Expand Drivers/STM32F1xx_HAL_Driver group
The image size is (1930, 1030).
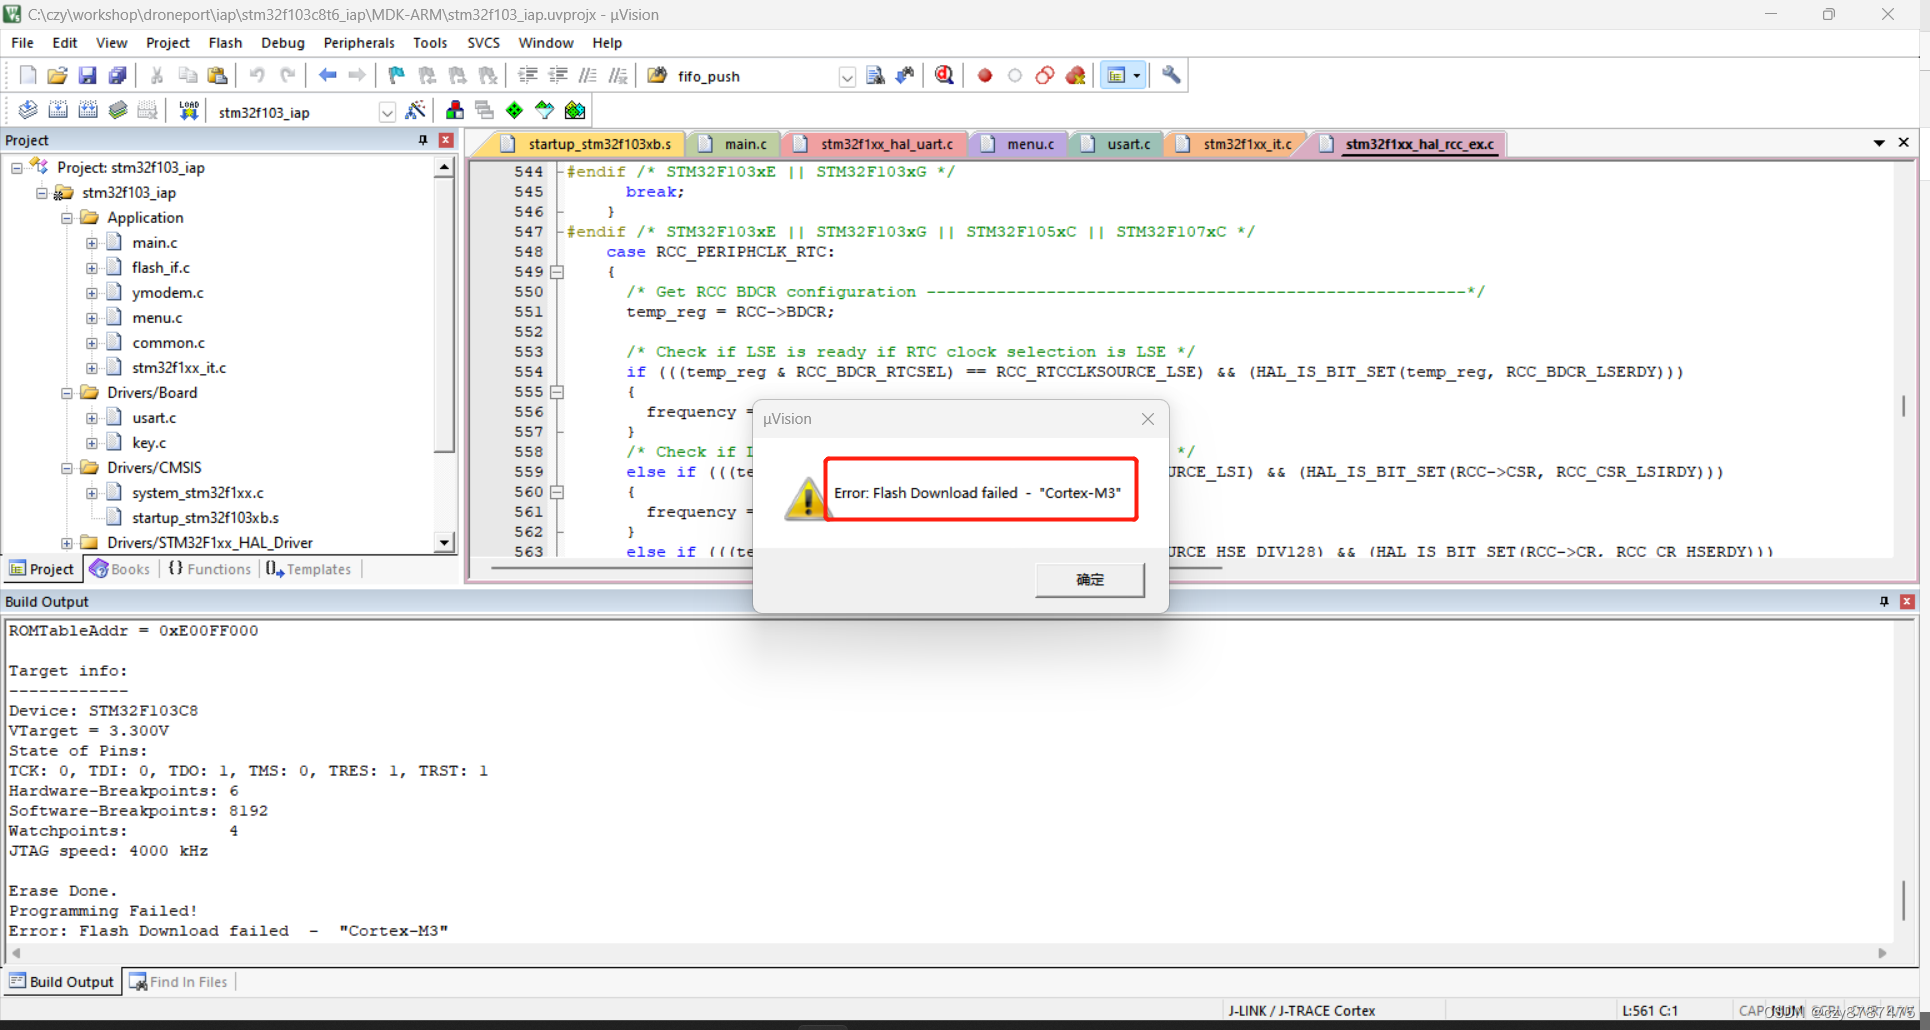67,543
